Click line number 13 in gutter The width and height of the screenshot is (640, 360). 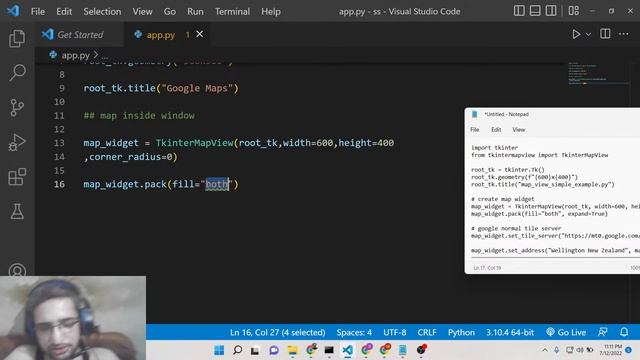click(59, 143)
